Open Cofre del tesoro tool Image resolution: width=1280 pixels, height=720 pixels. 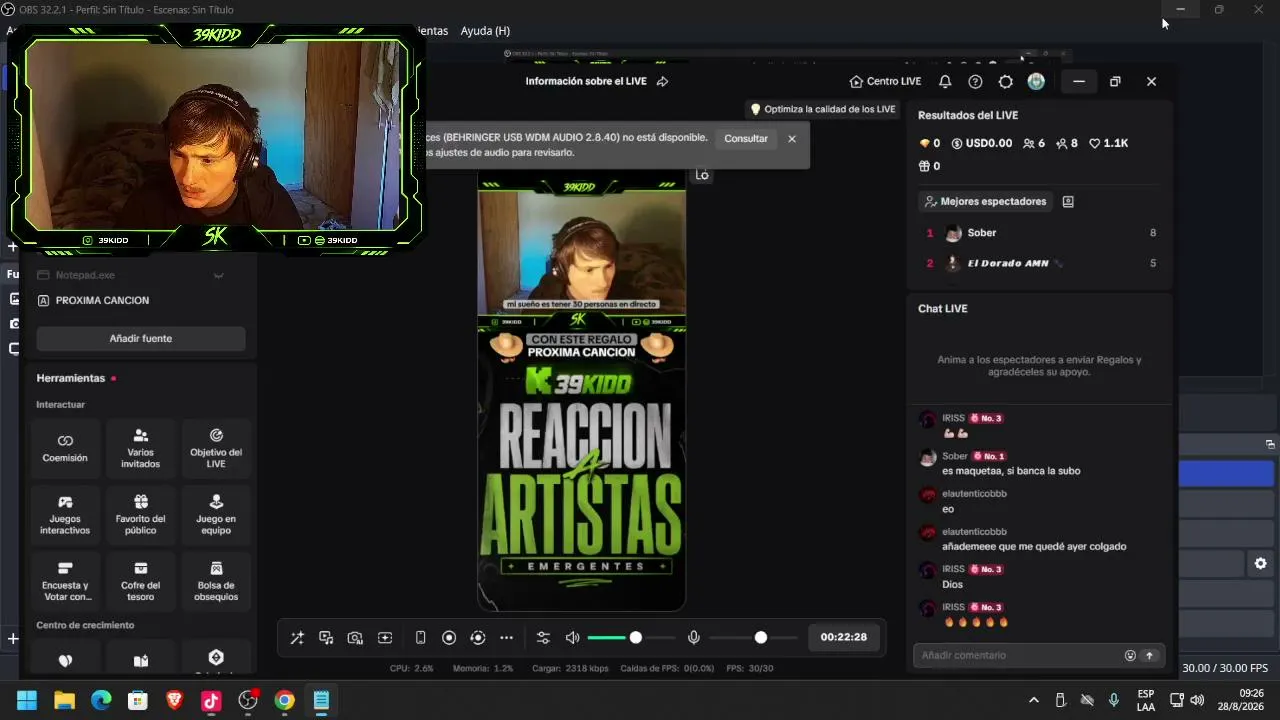click(140, 582)
